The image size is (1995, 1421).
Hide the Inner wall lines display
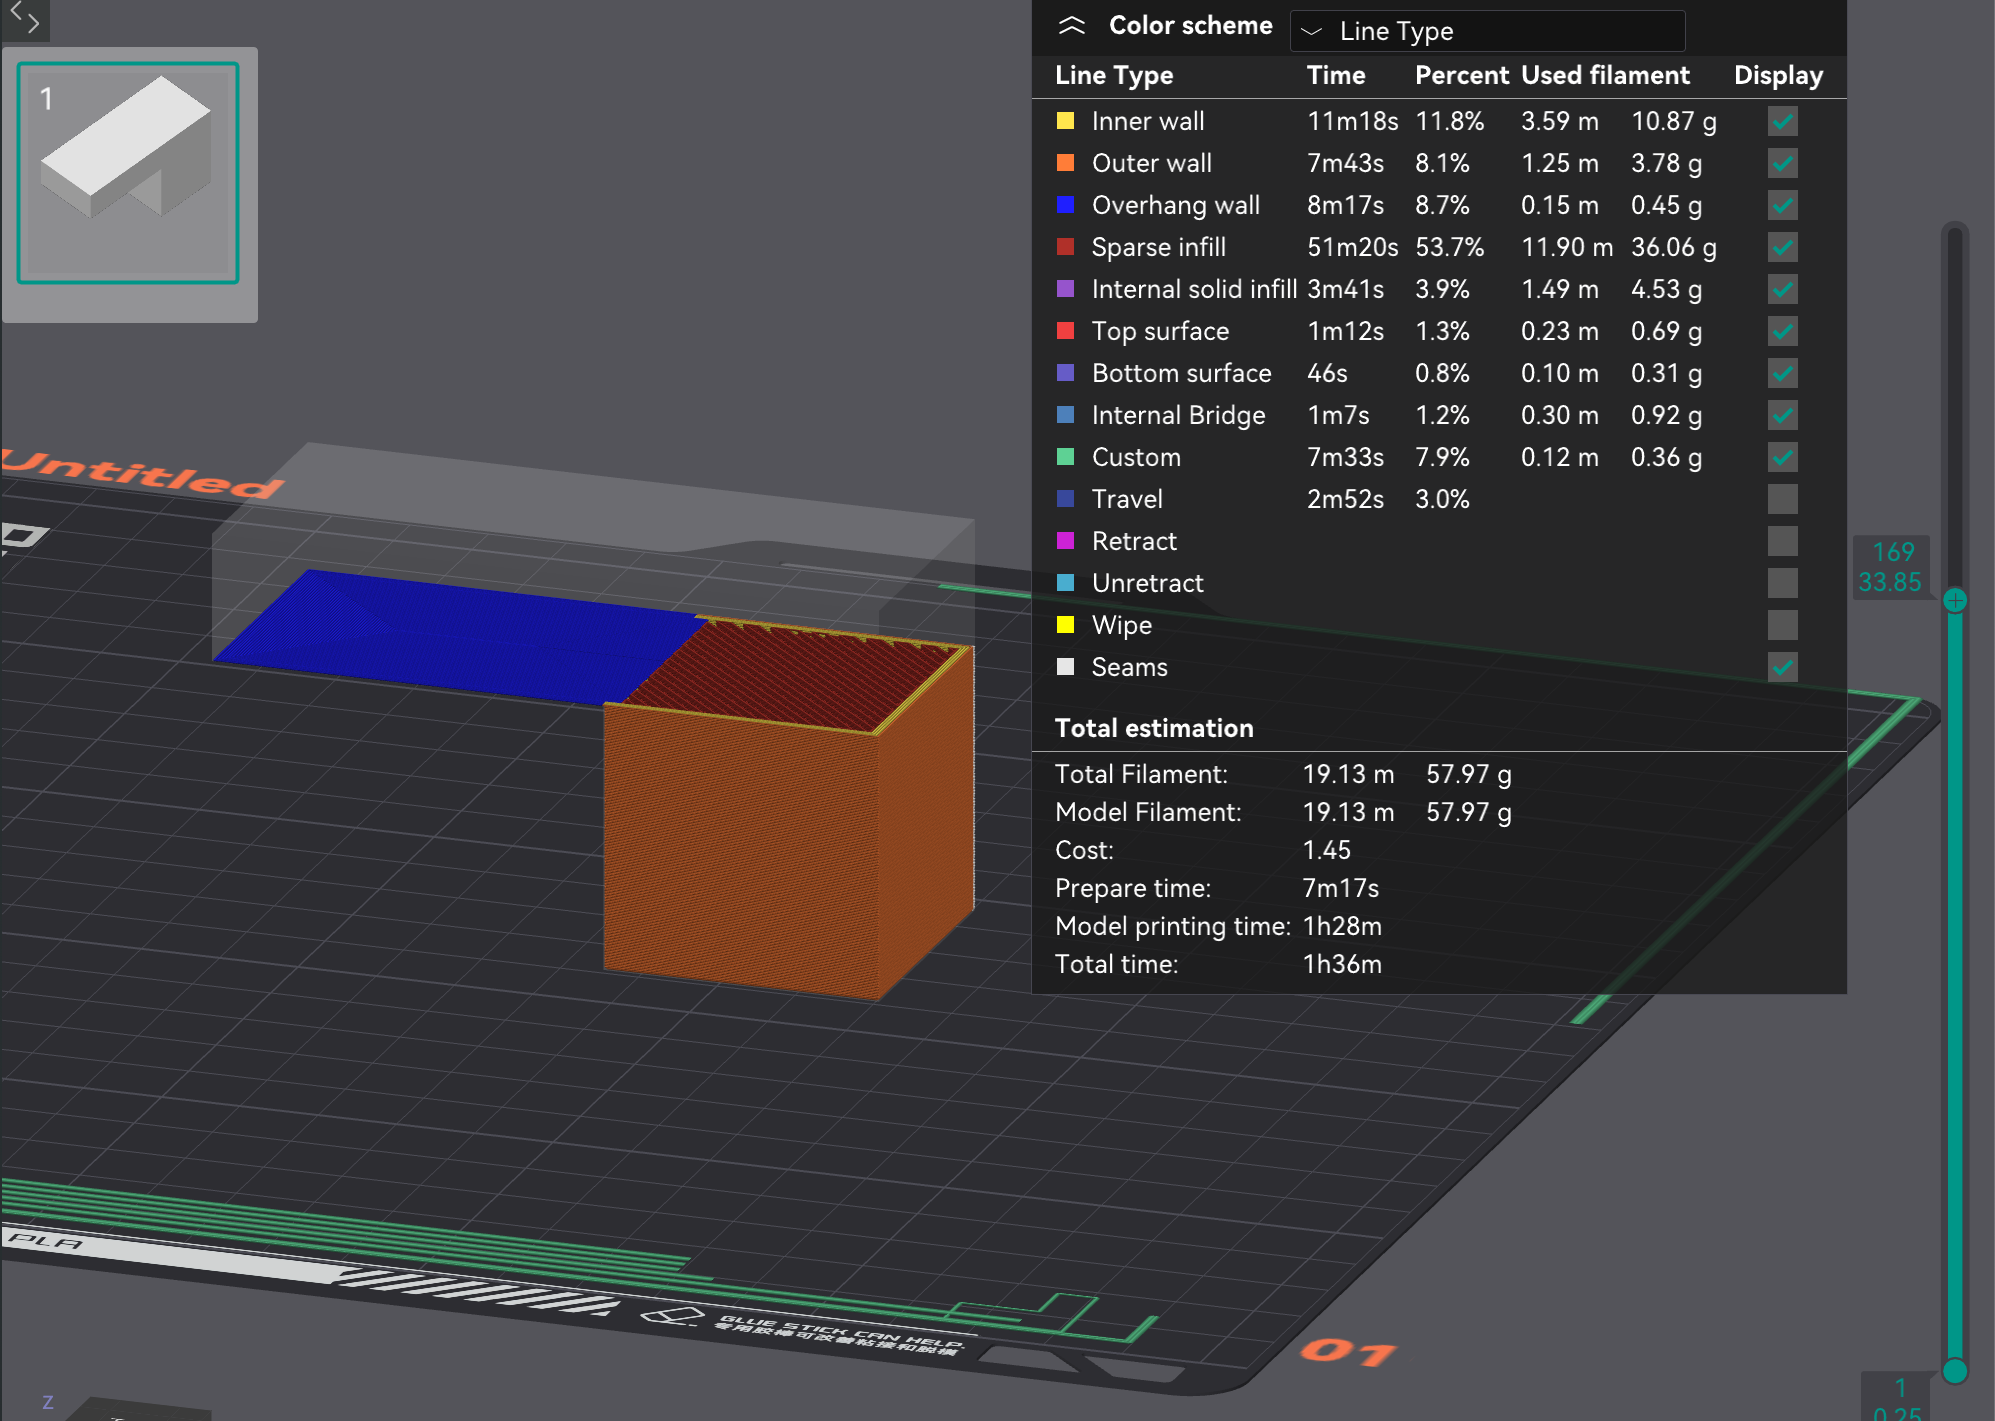pos(1782,121)
